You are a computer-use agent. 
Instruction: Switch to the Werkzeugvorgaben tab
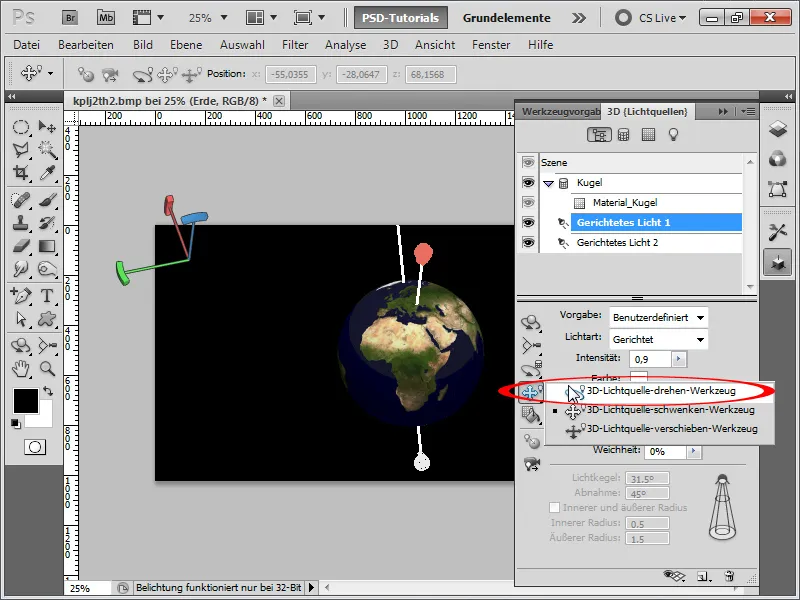pos(560,111)
